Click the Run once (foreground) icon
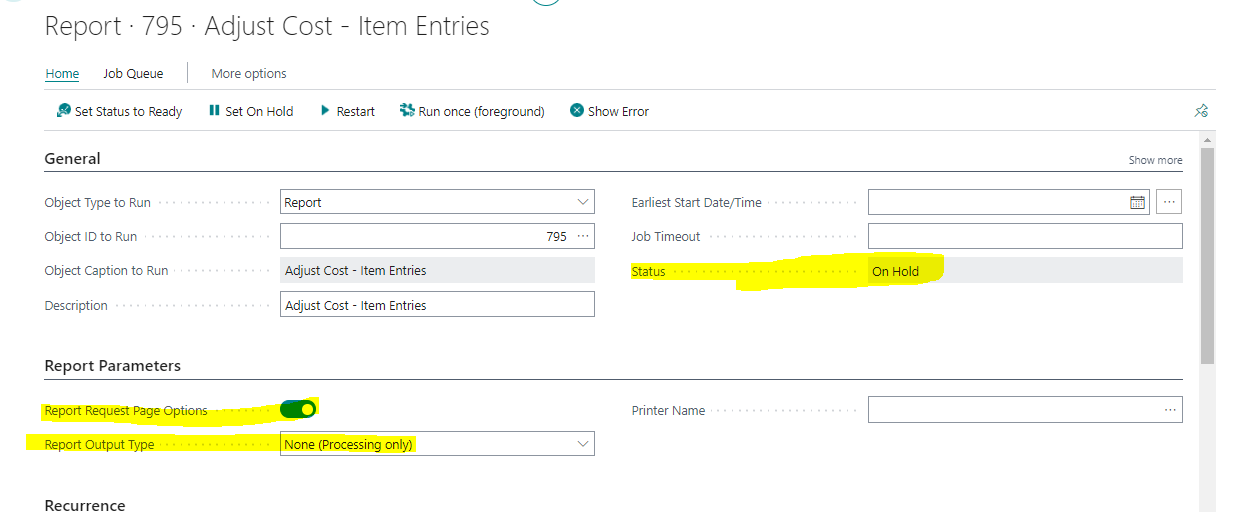 pyautogui.click(x=407, y=111)
